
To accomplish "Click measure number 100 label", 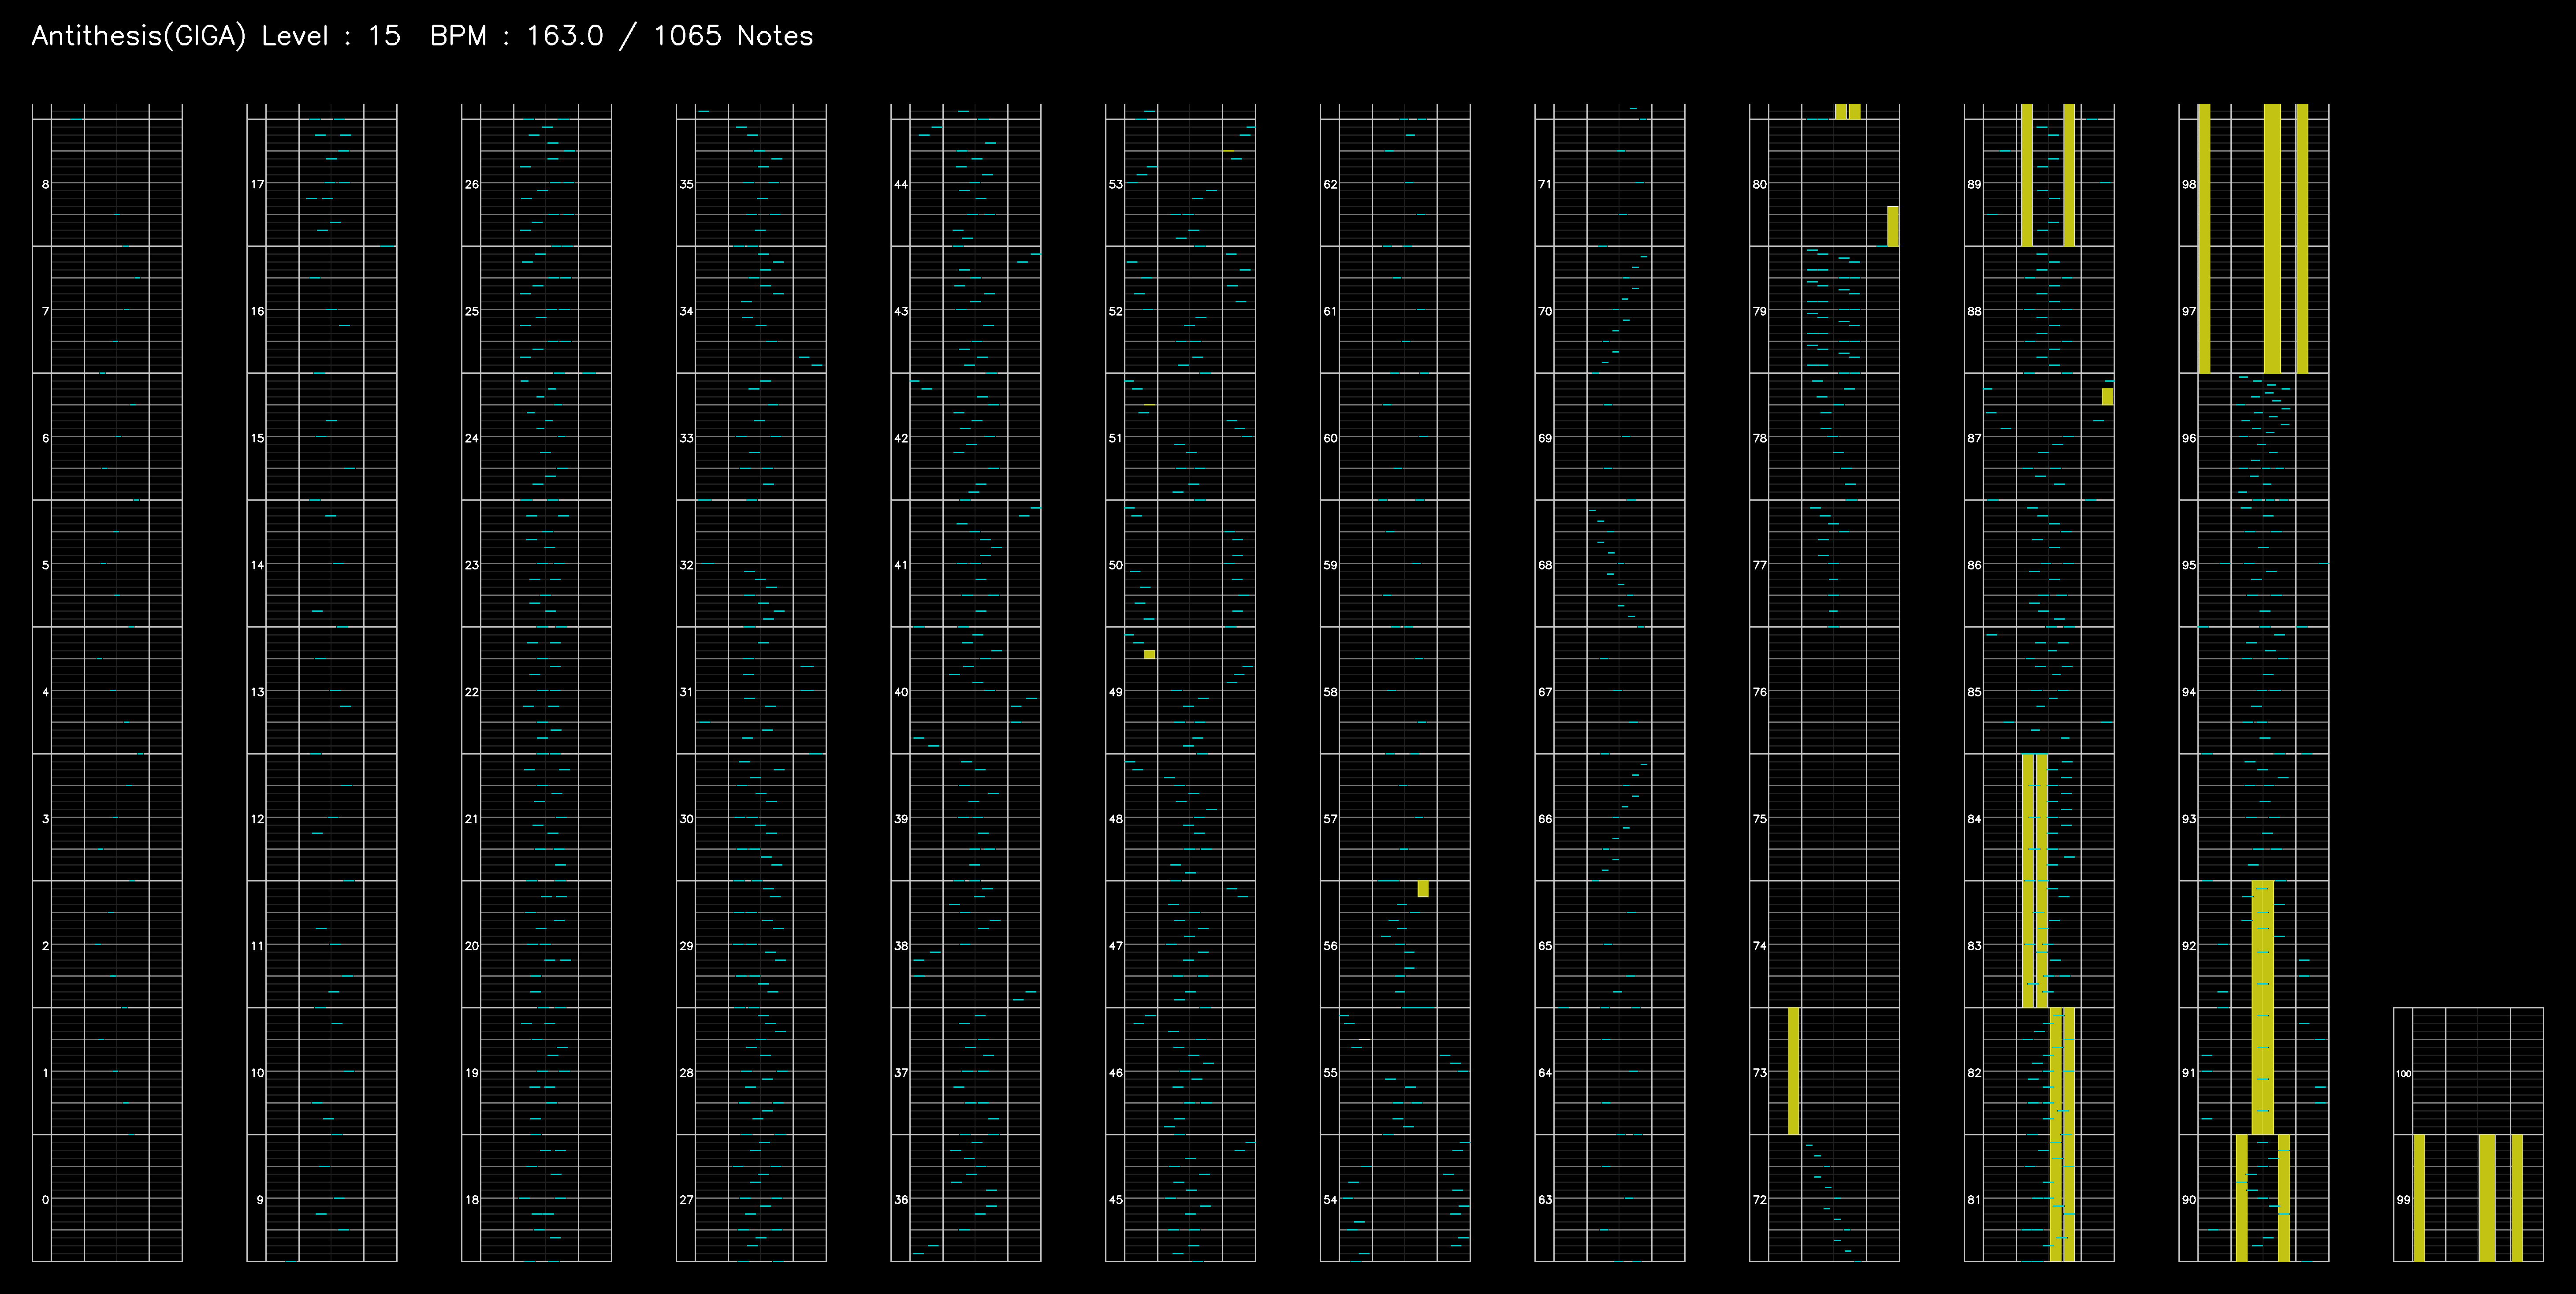I will (2403, 1073).
